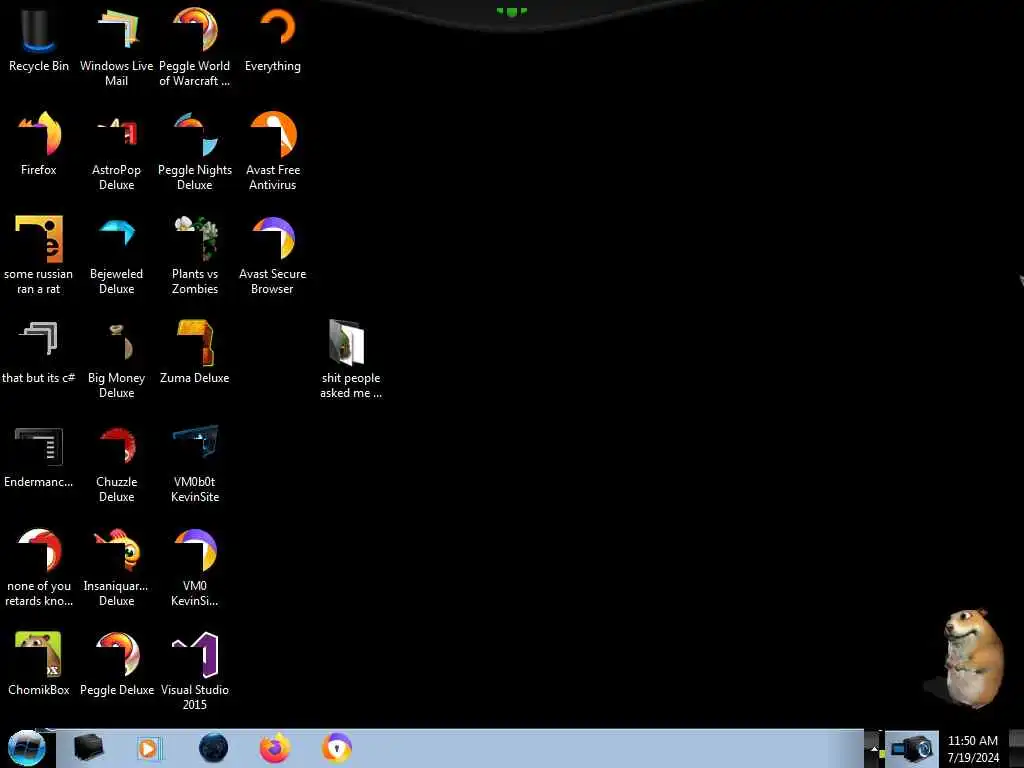This screenshot has height=768, width=1024.
Task: Click the Everything search shortcut
Action: [x=273, y=40]
